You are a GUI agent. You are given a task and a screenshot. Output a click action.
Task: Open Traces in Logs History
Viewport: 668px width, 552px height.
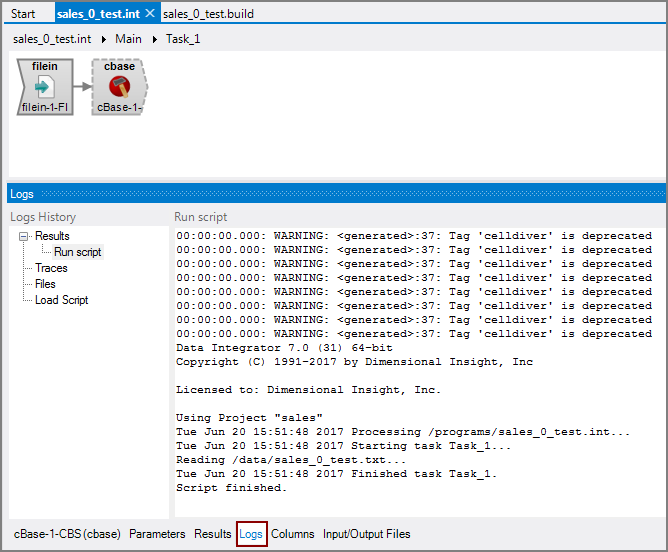pyautogui.click(x=51, y=268)
